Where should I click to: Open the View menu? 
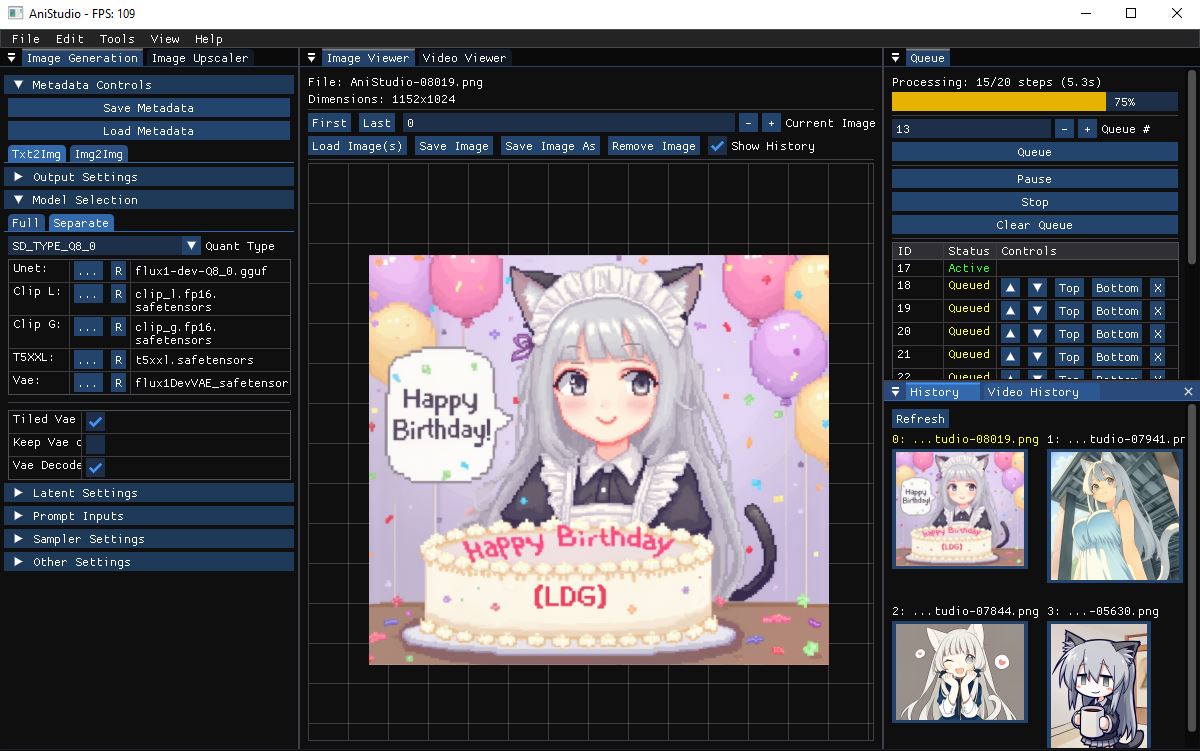[x=165, y=39]
